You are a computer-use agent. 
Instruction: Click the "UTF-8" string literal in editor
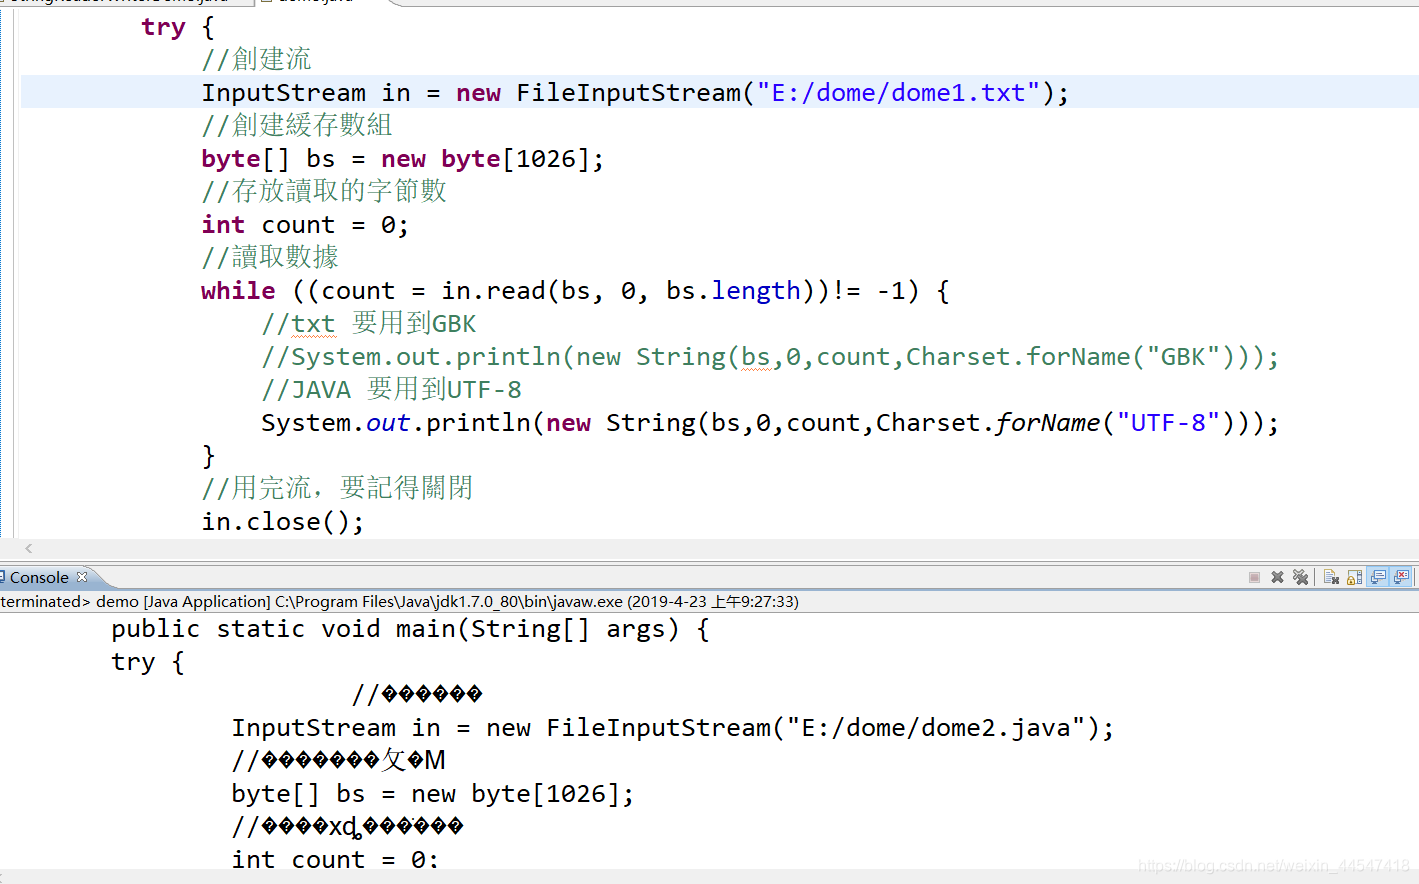[x=1168, y=423]
